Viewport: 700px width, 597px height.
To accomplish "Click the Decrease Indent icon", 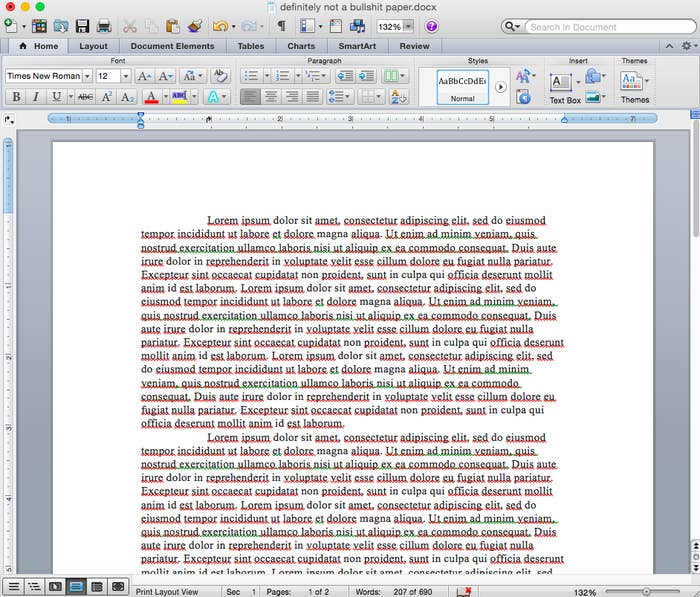I will (x=345, y=75).
